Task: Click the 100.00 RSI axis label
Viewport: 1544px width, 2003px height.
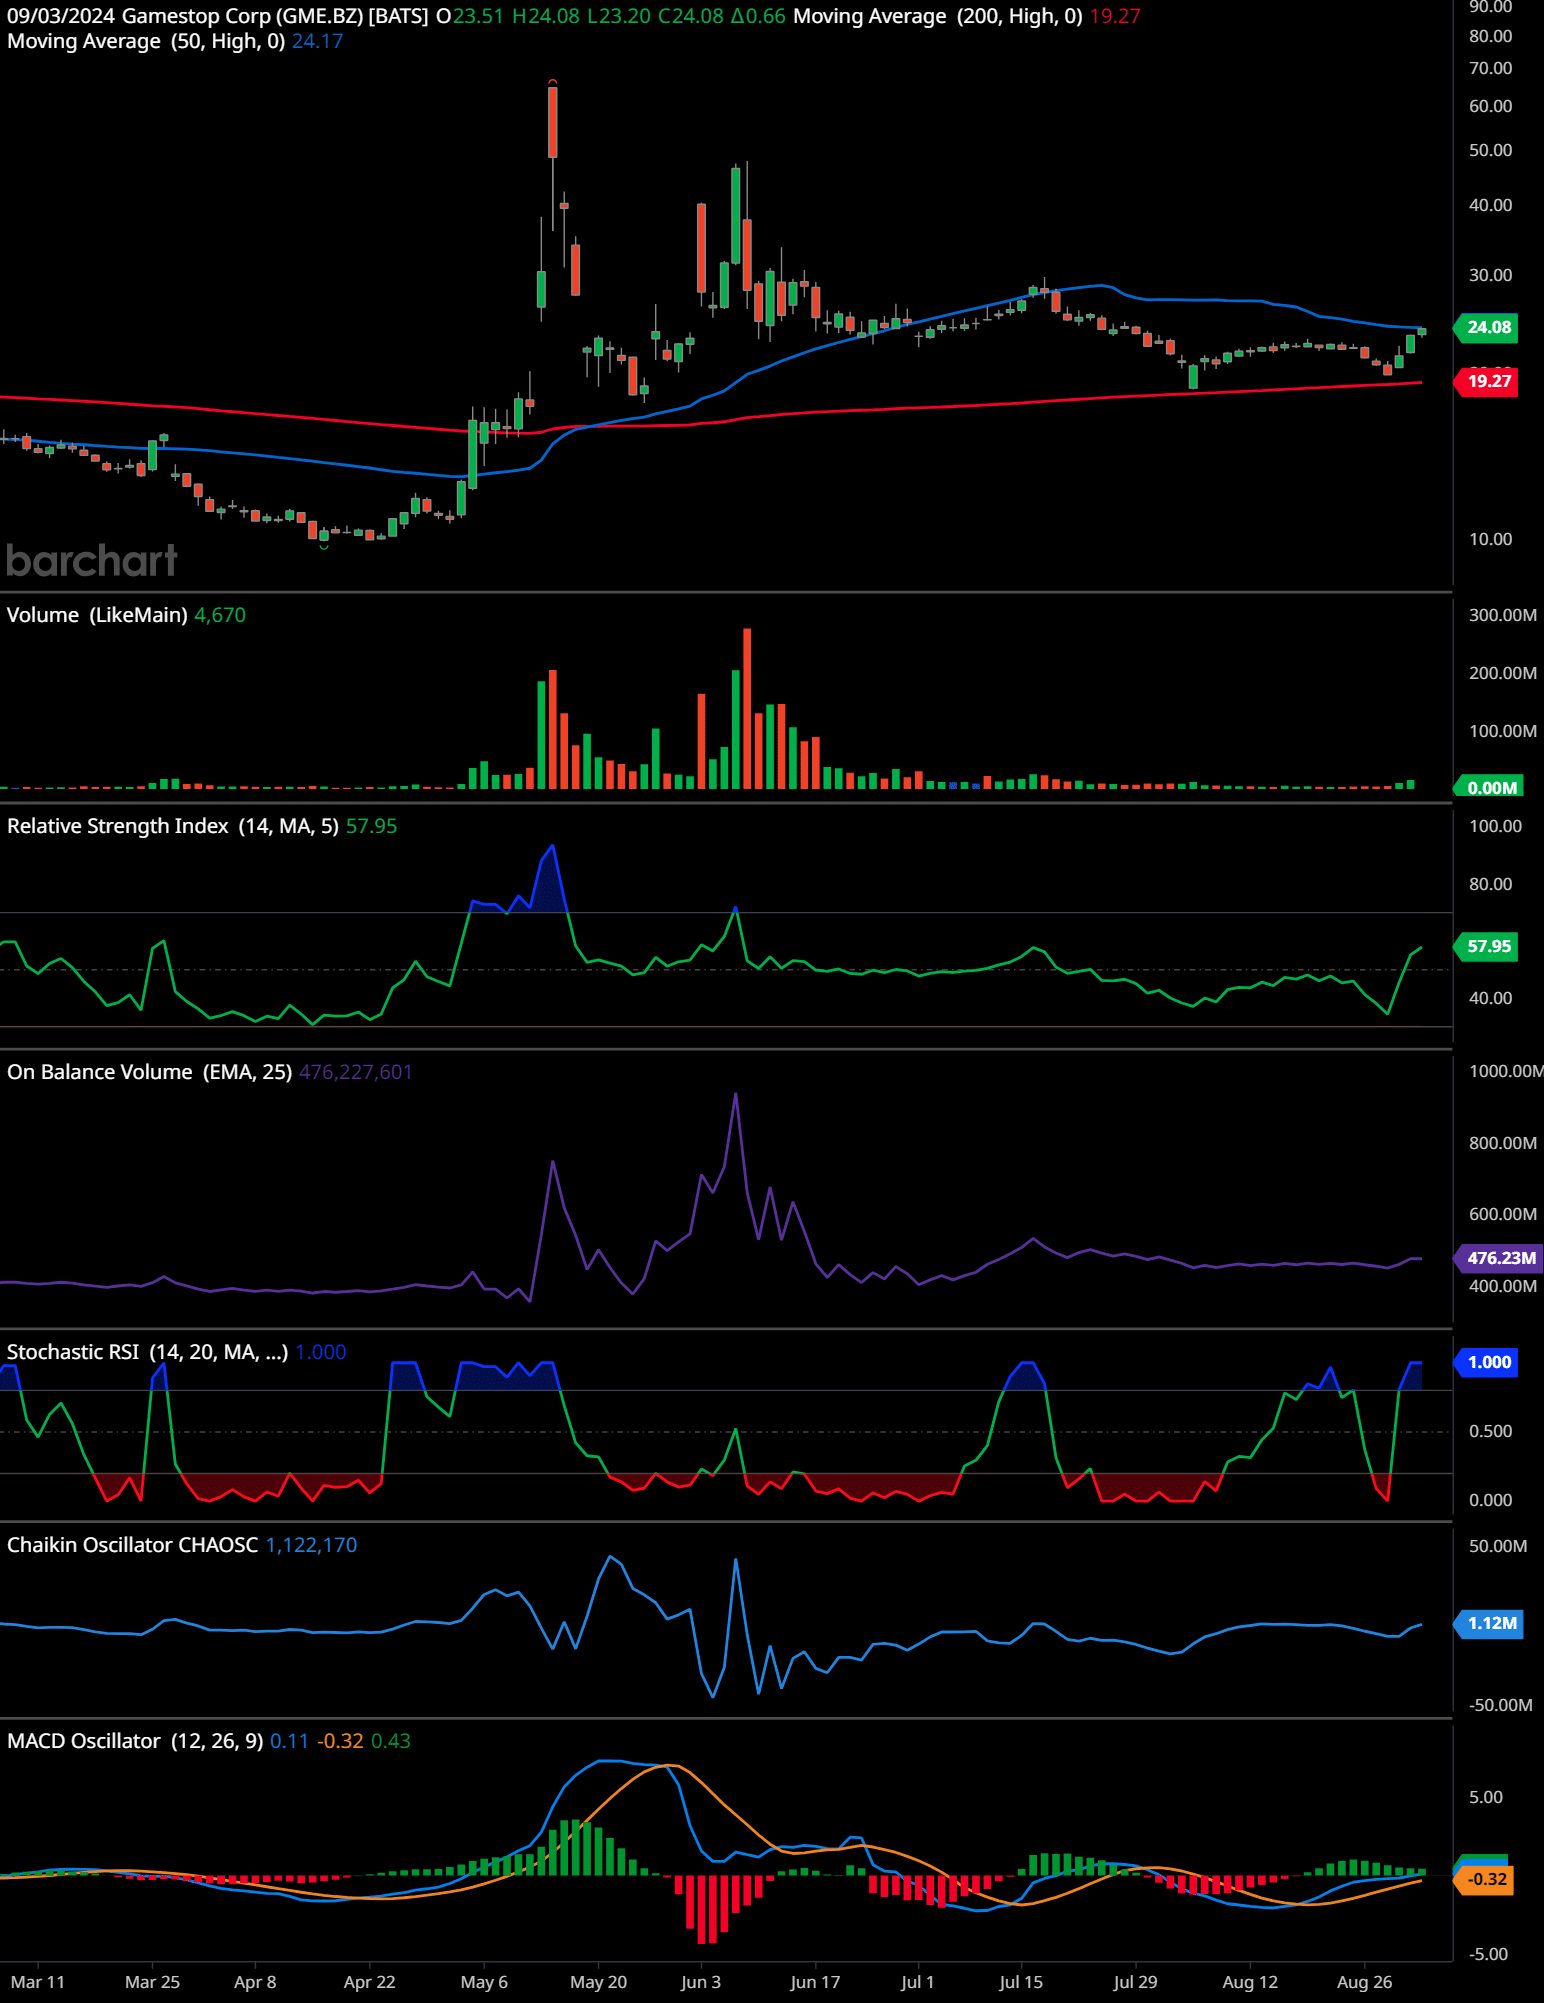Action: (1495, 826)
